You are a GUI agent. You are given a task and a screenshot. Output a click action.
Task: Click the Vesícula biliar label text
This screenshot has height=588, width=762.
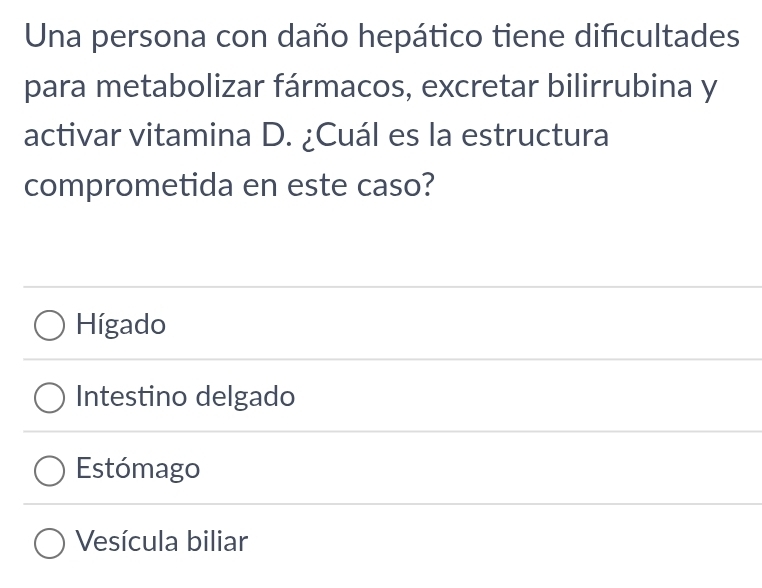pos(162,542)
